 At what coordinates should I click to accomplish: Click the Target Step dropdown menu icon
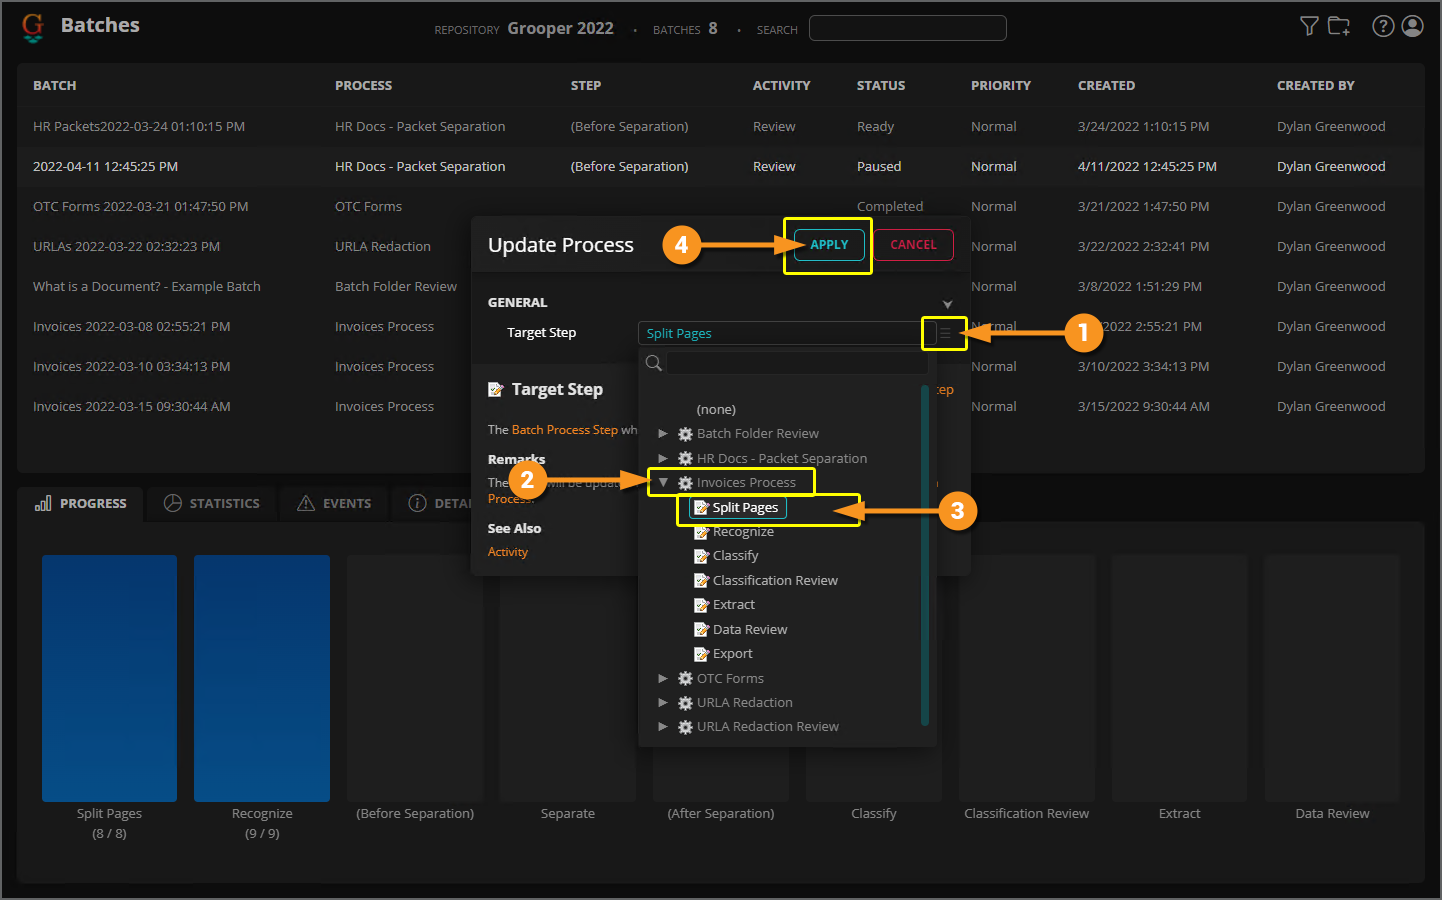tap(945, 333)
